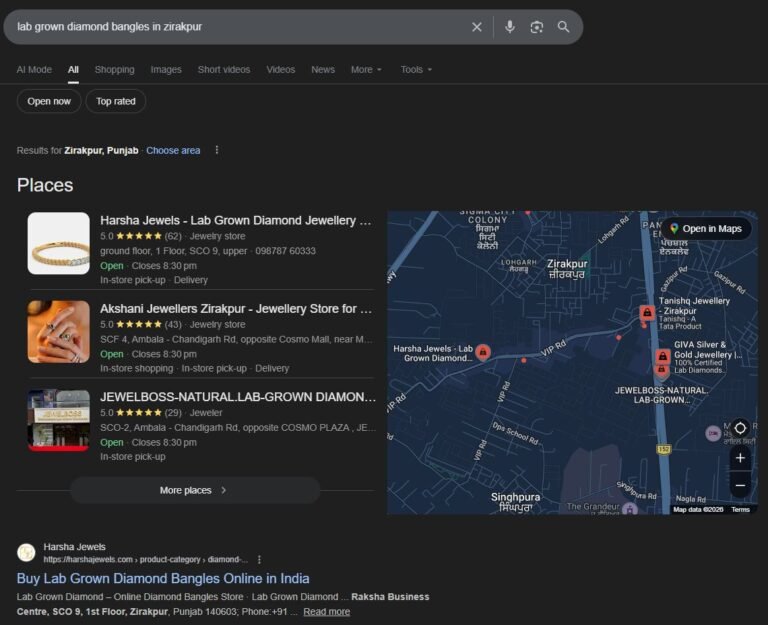Click the Places section heading
This screenshot has width=768, height=625.
point(45,185)
